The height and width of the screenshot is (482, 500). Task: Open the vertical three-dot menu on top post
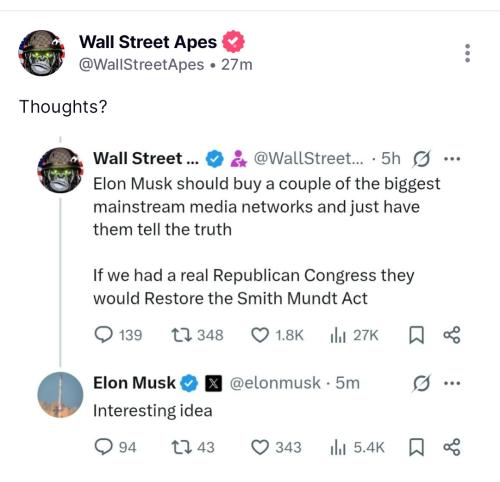(467, 53)
